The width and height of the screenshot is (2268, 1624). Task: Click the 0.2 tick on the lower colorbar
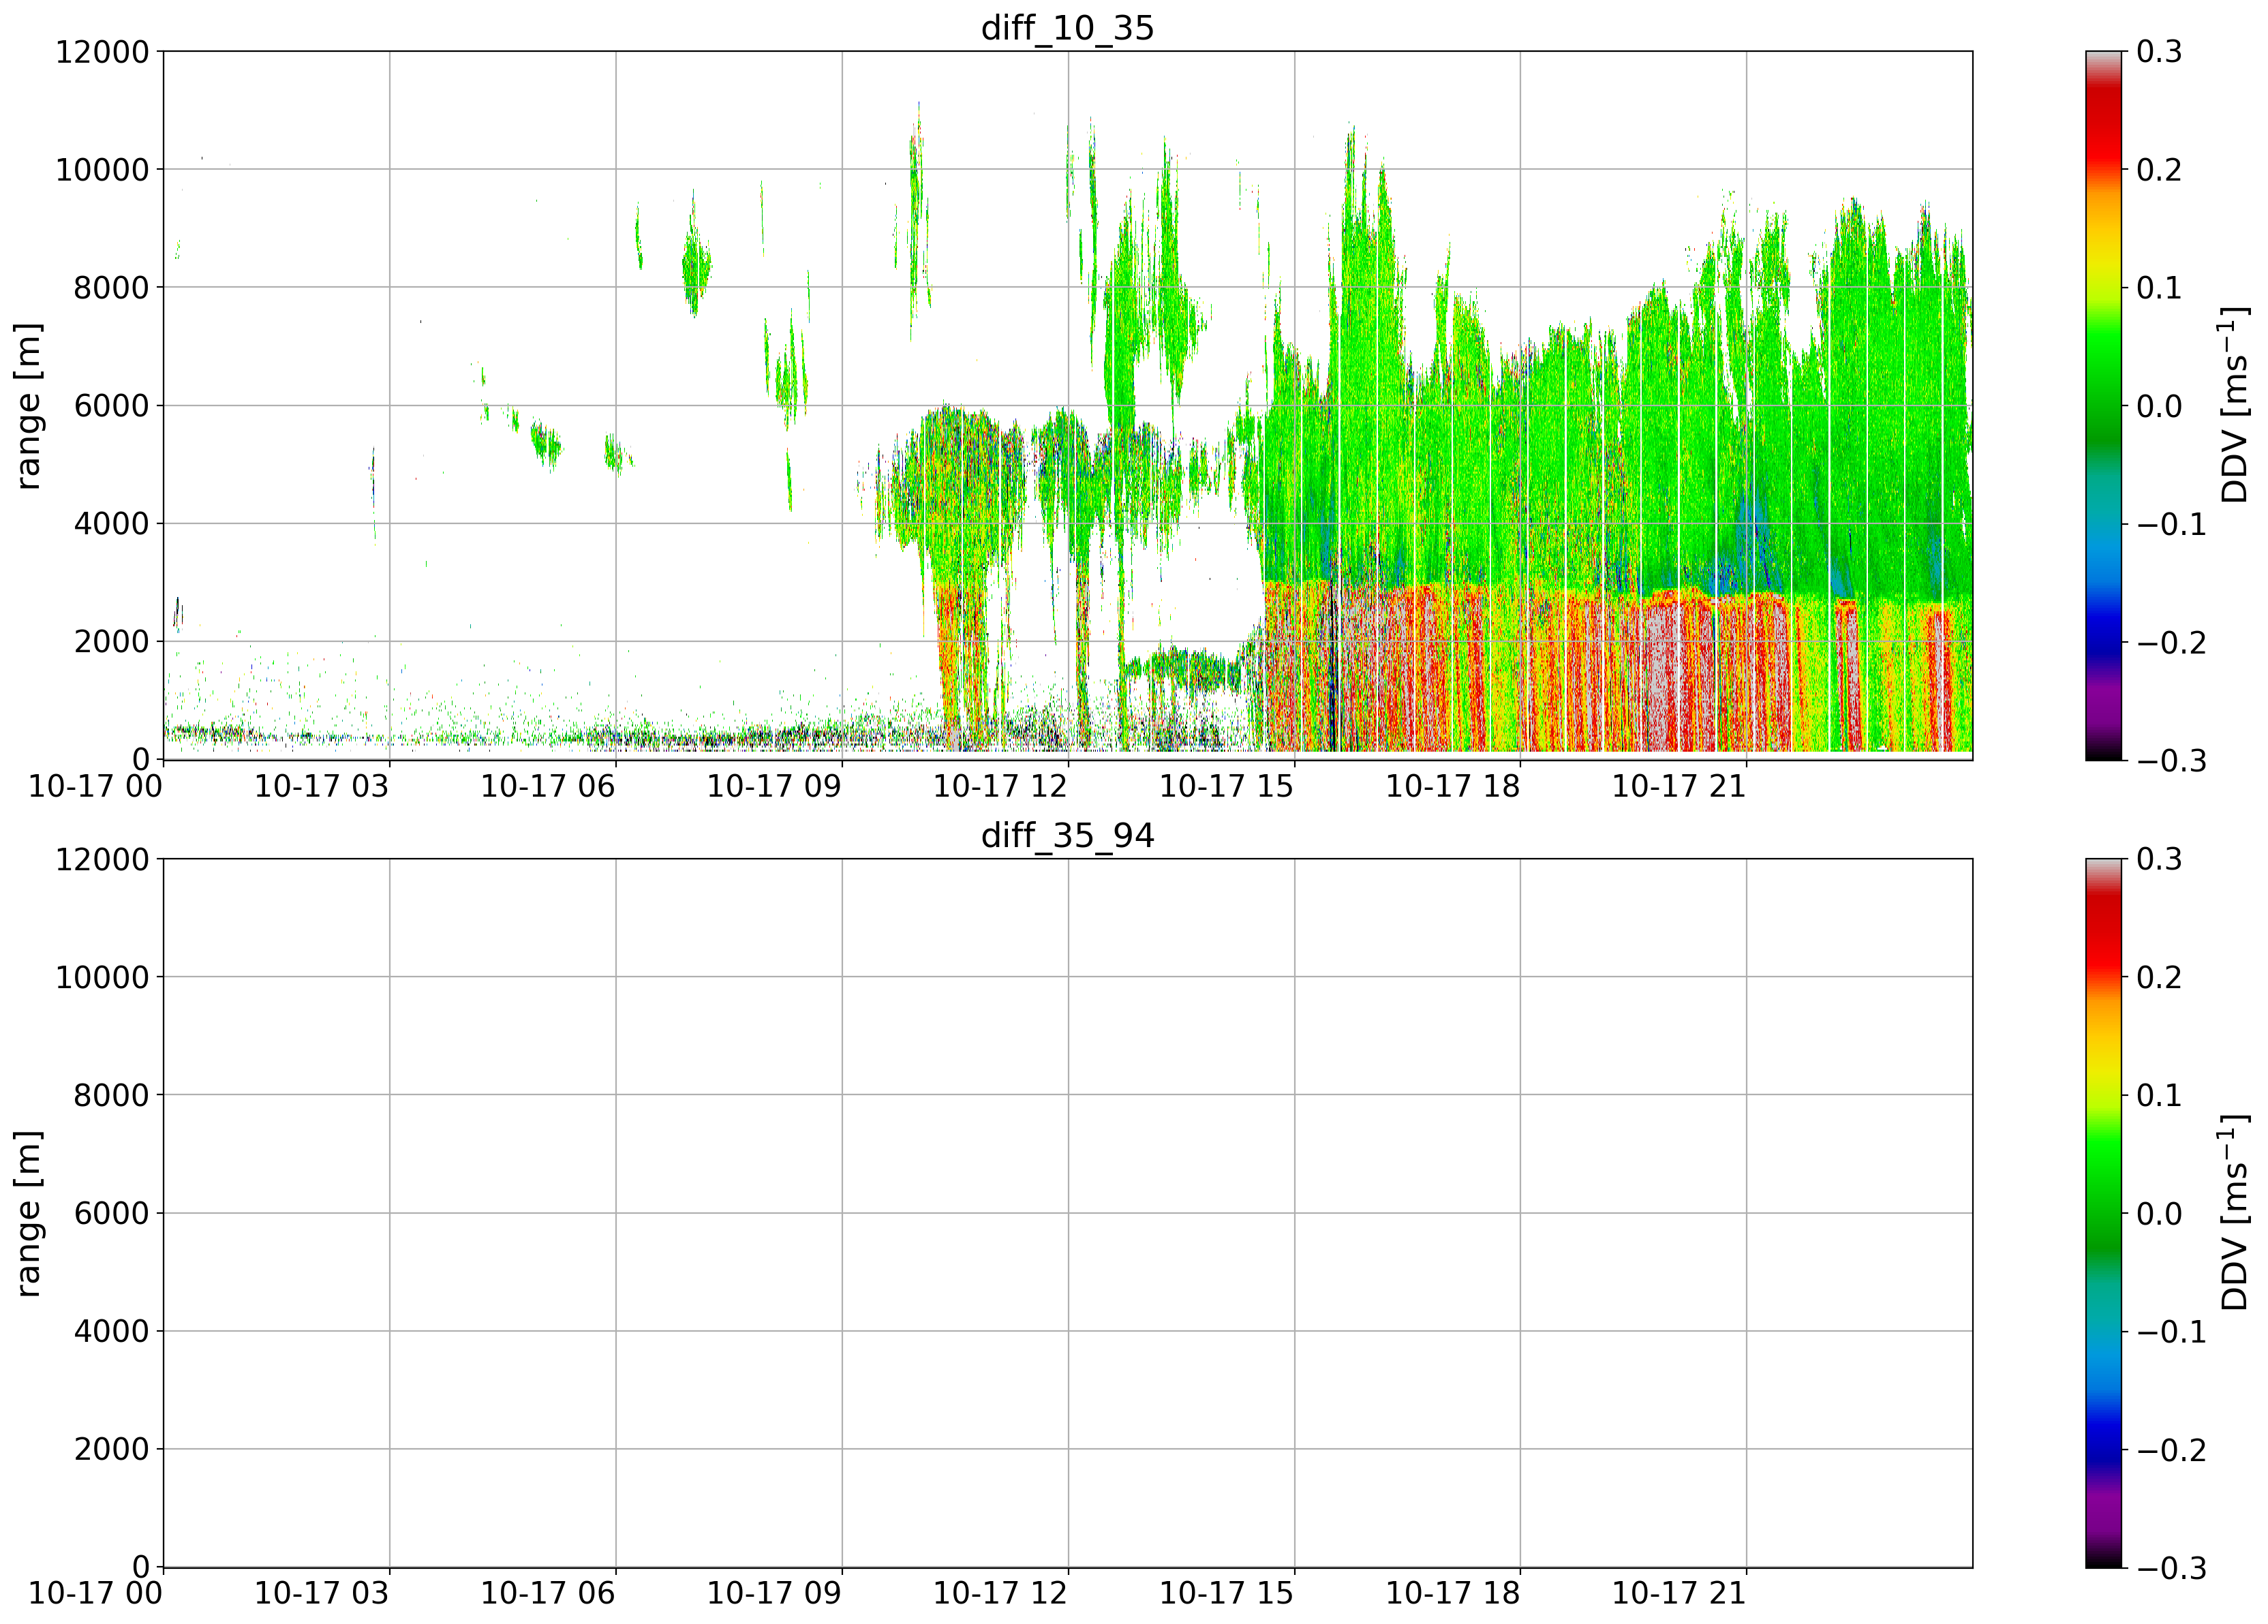pyautogui.click(x=2160, y=978)
